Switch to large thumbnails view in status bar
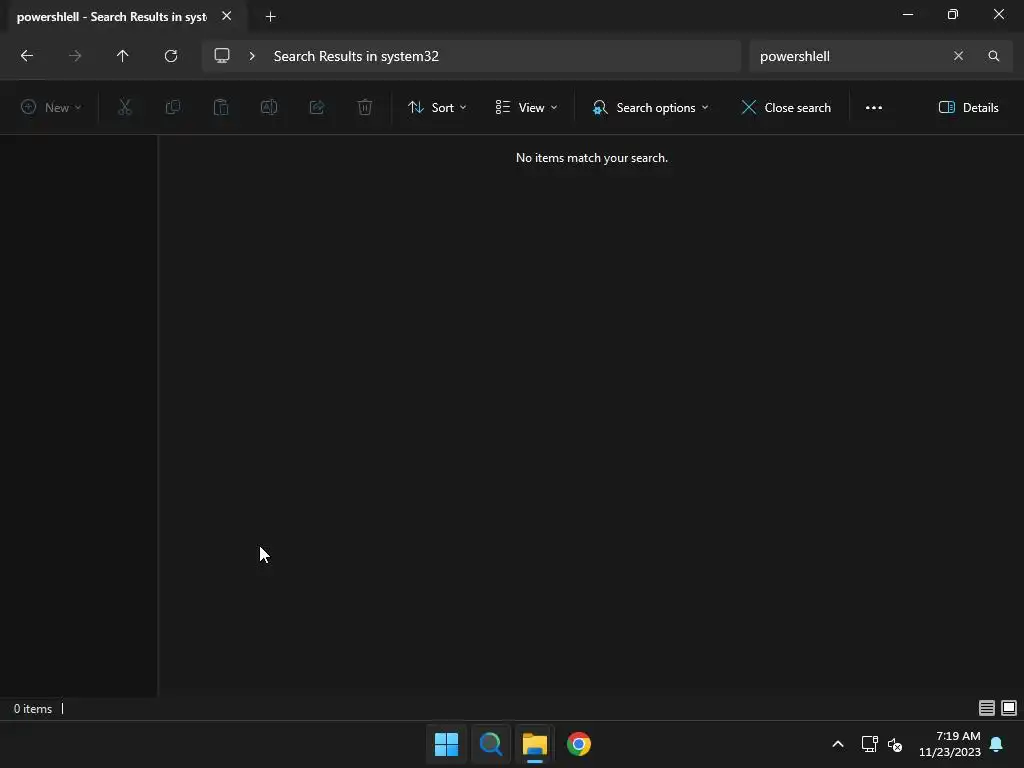This screenshot has height=768, width=1024. tap(1009, 708)
